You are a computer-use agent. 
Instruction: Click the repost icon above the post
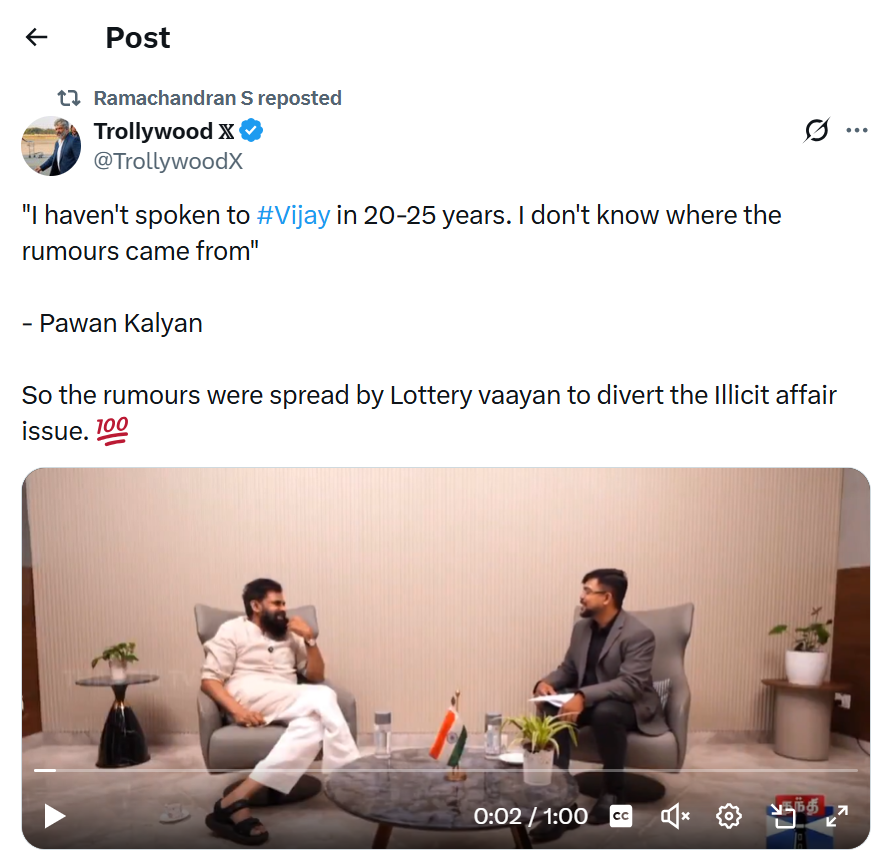tap(69, 98)
